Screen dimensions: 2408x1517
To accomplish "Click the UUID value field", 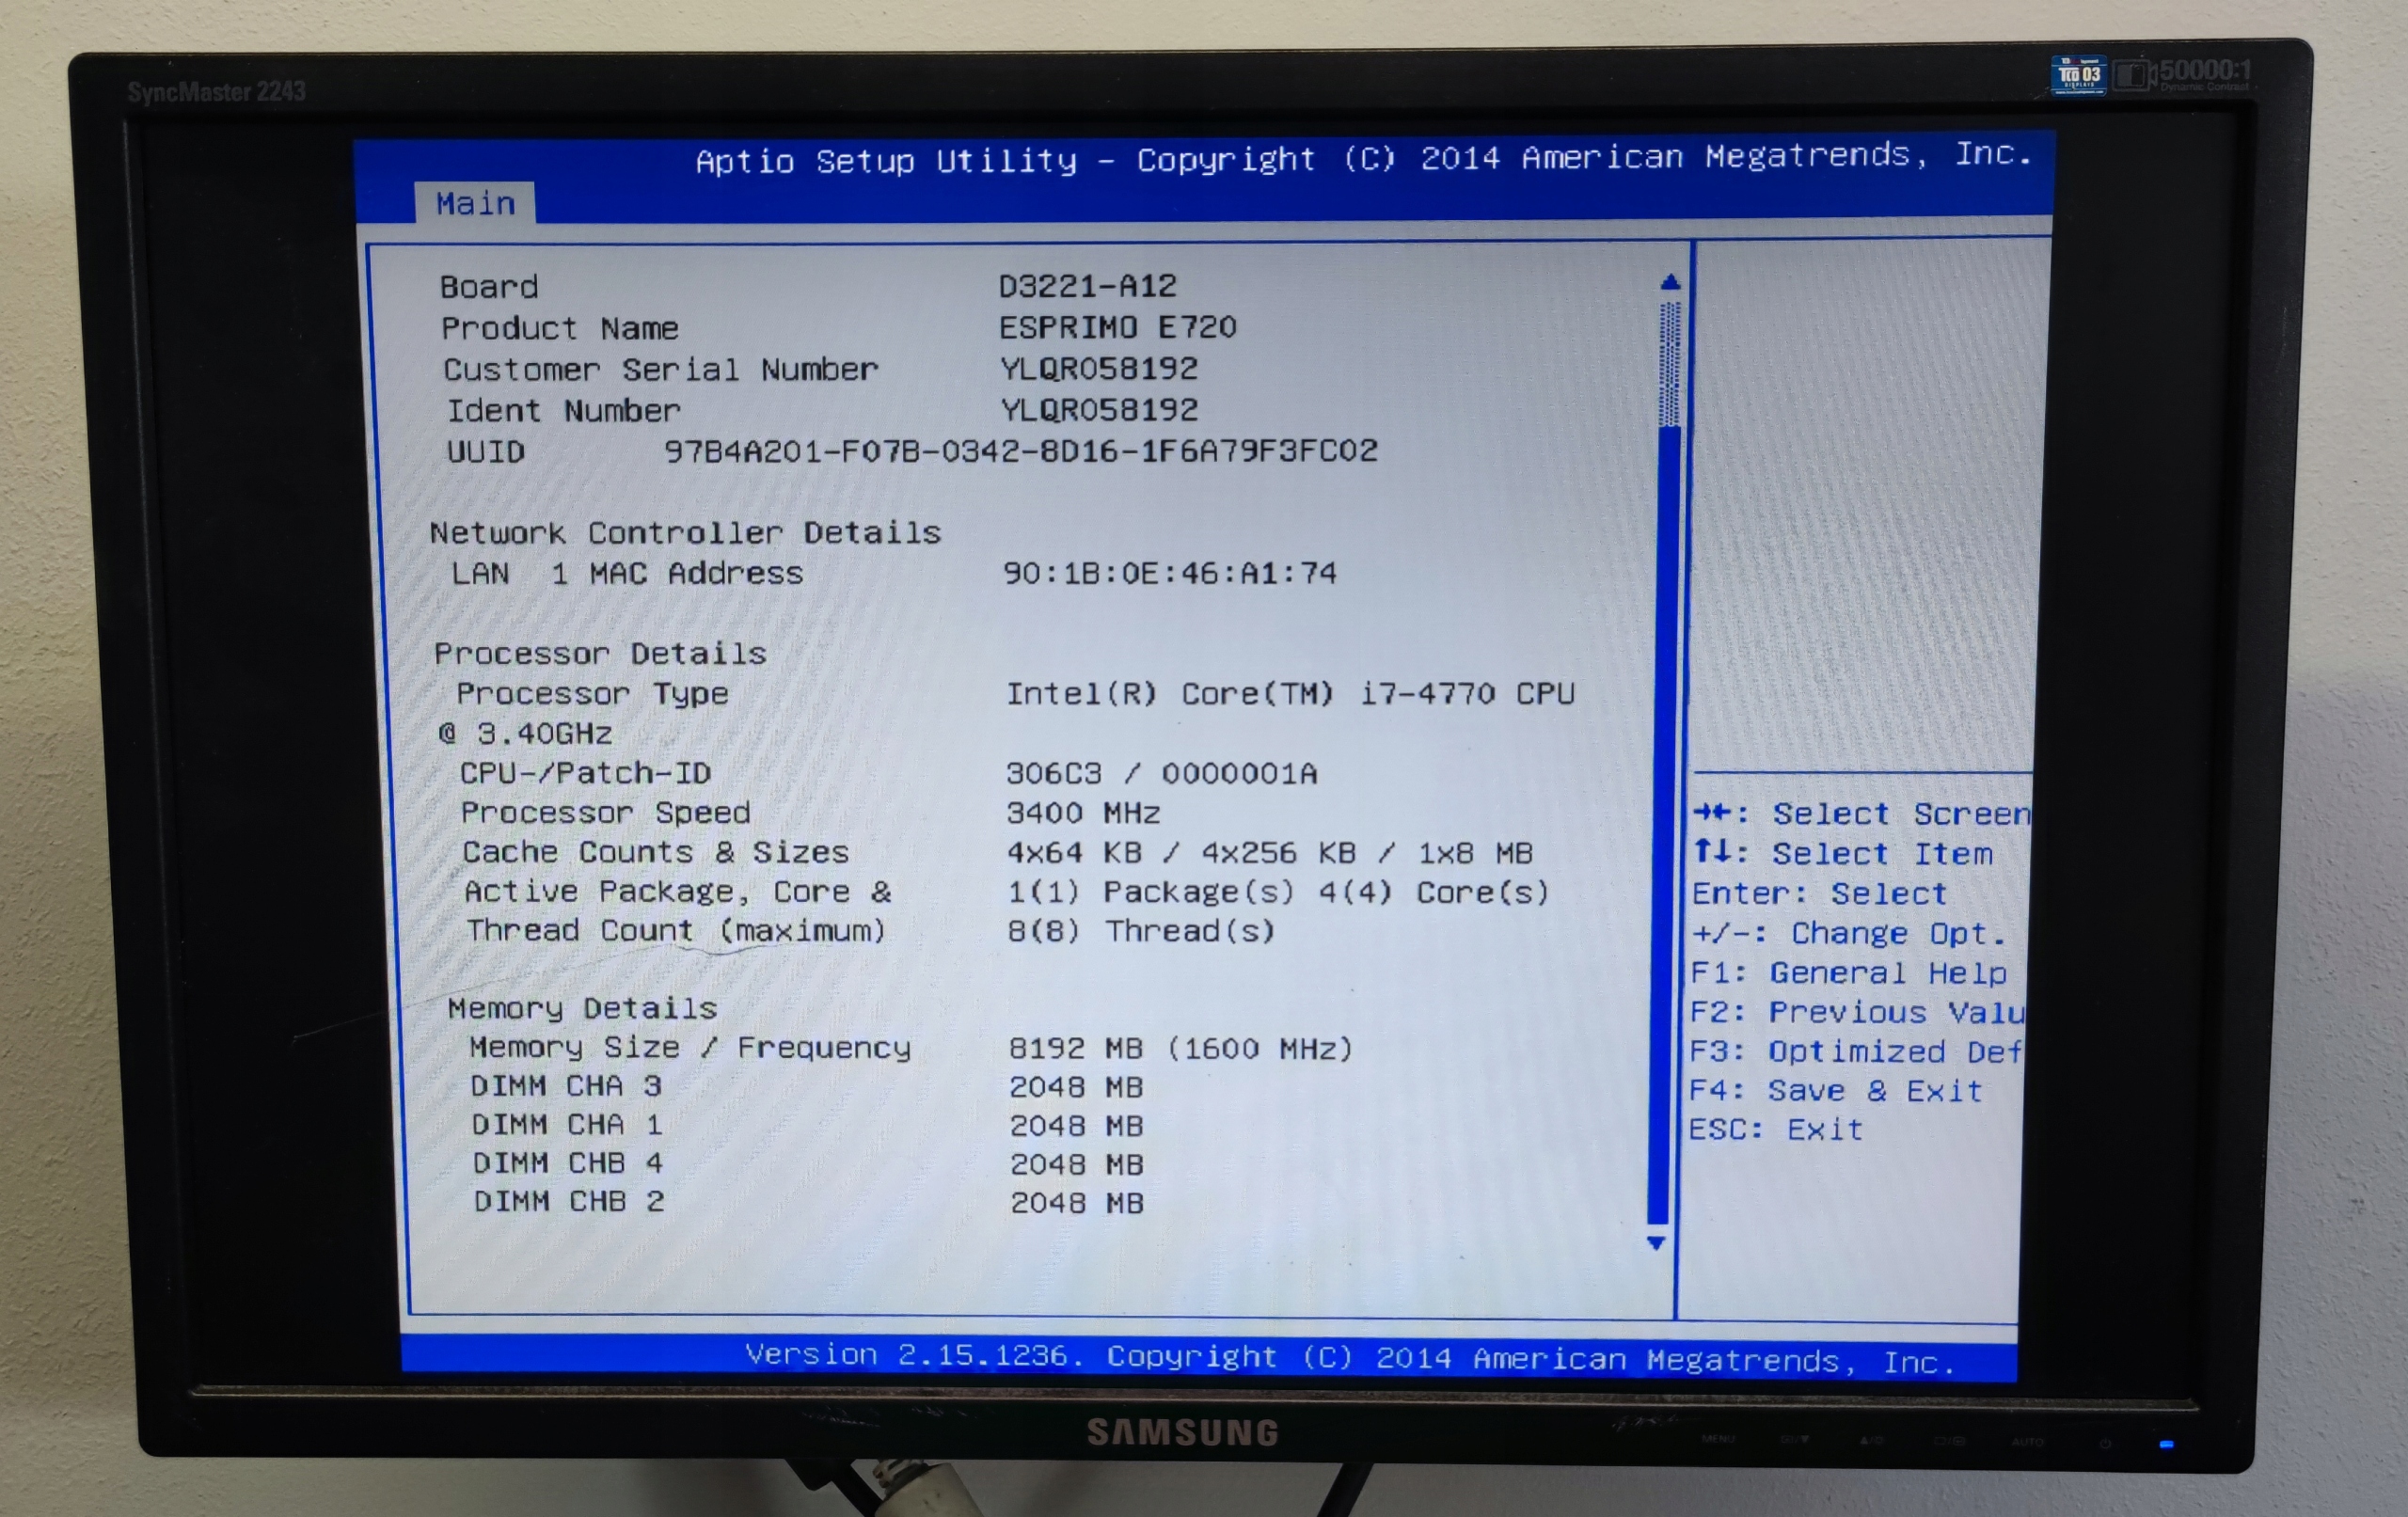I will click(x=1020, y=451).
